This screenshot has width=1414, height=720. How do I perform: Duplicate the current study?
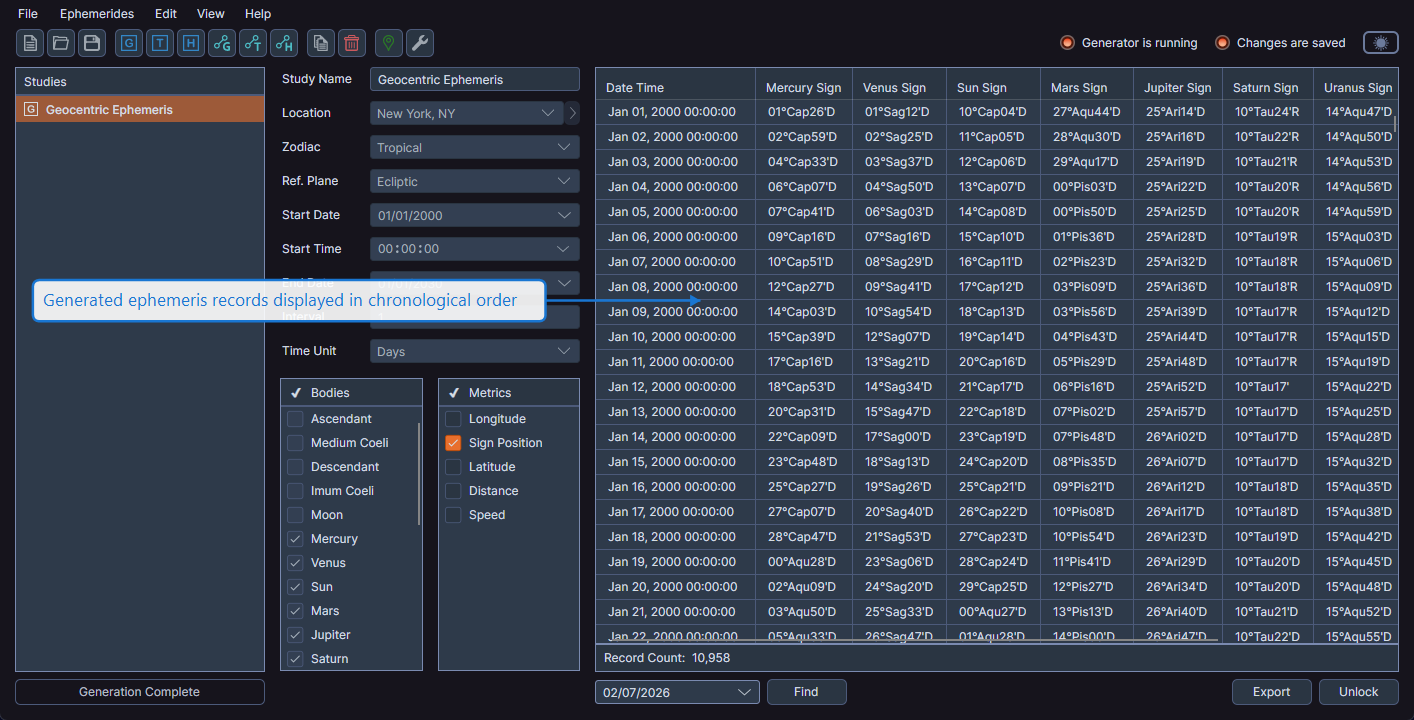click(320, 43)
